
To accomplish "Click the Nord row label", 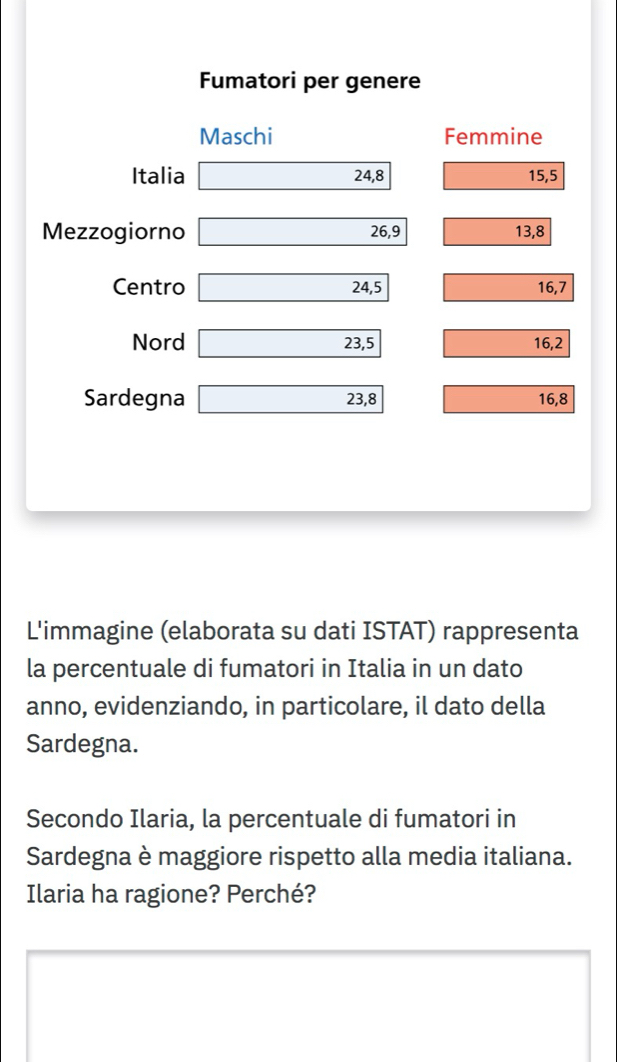I will [x=158, y=343].
